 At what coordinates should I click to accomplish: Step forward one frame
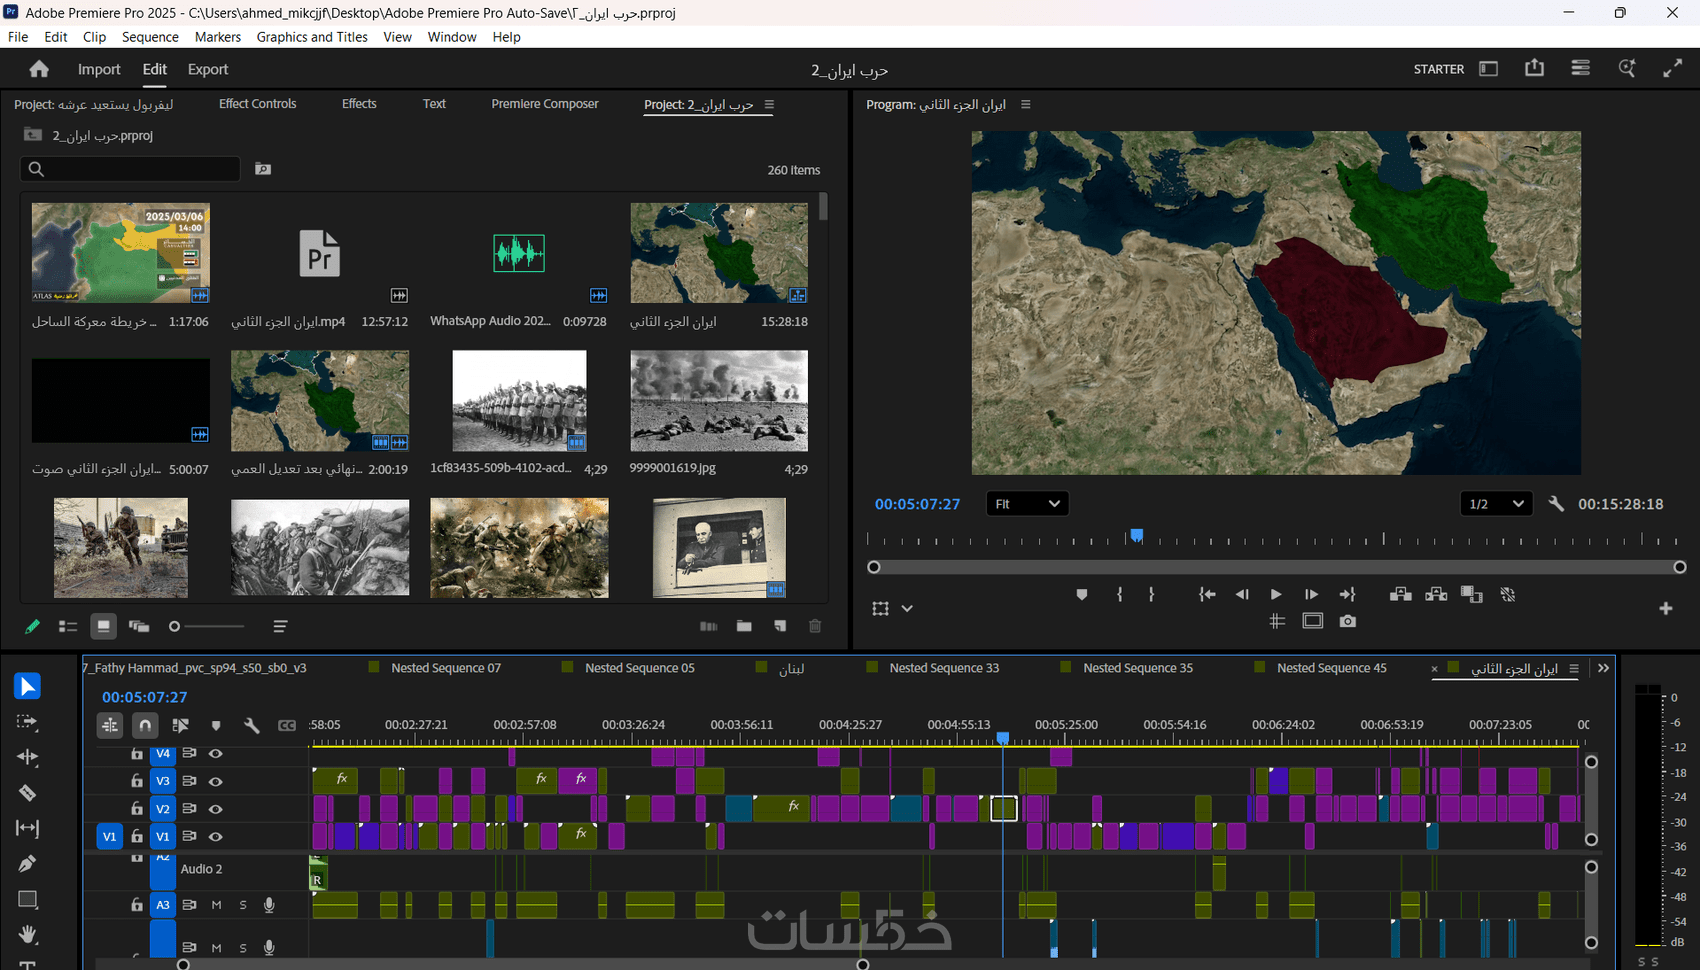pyautogui.click(x=1311, y=594)
